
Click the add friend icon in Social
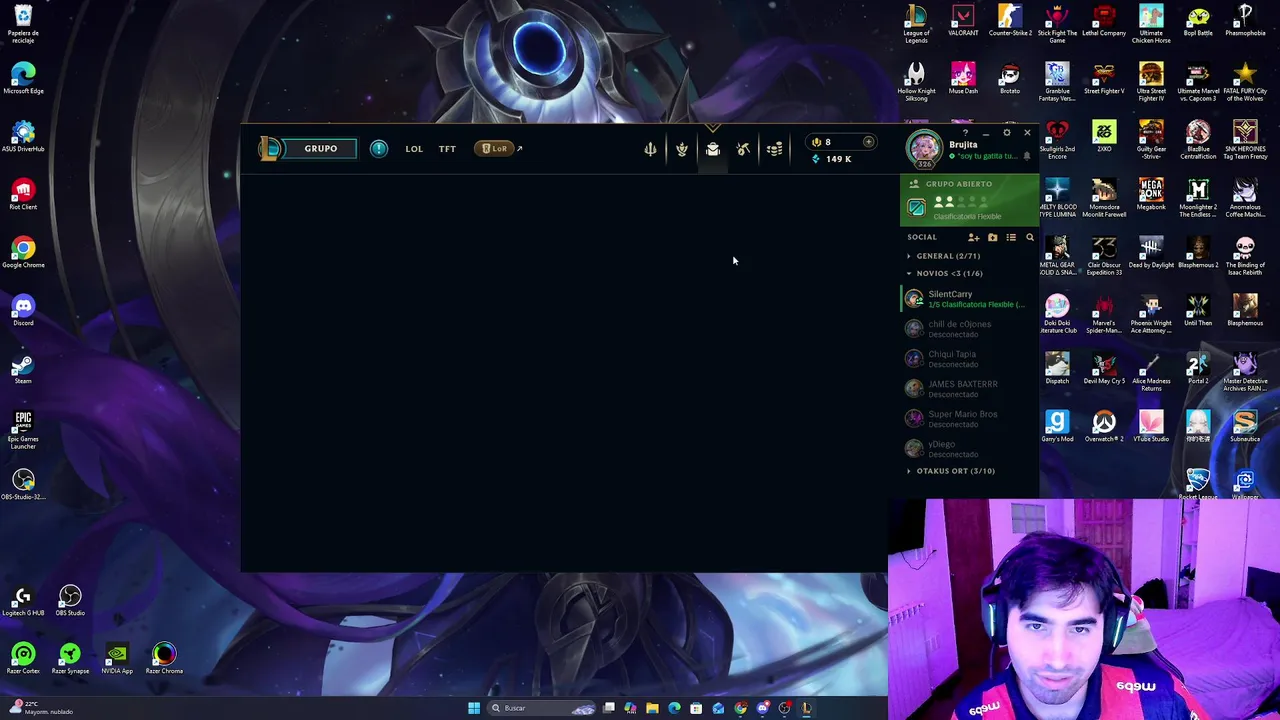[973, 238]
